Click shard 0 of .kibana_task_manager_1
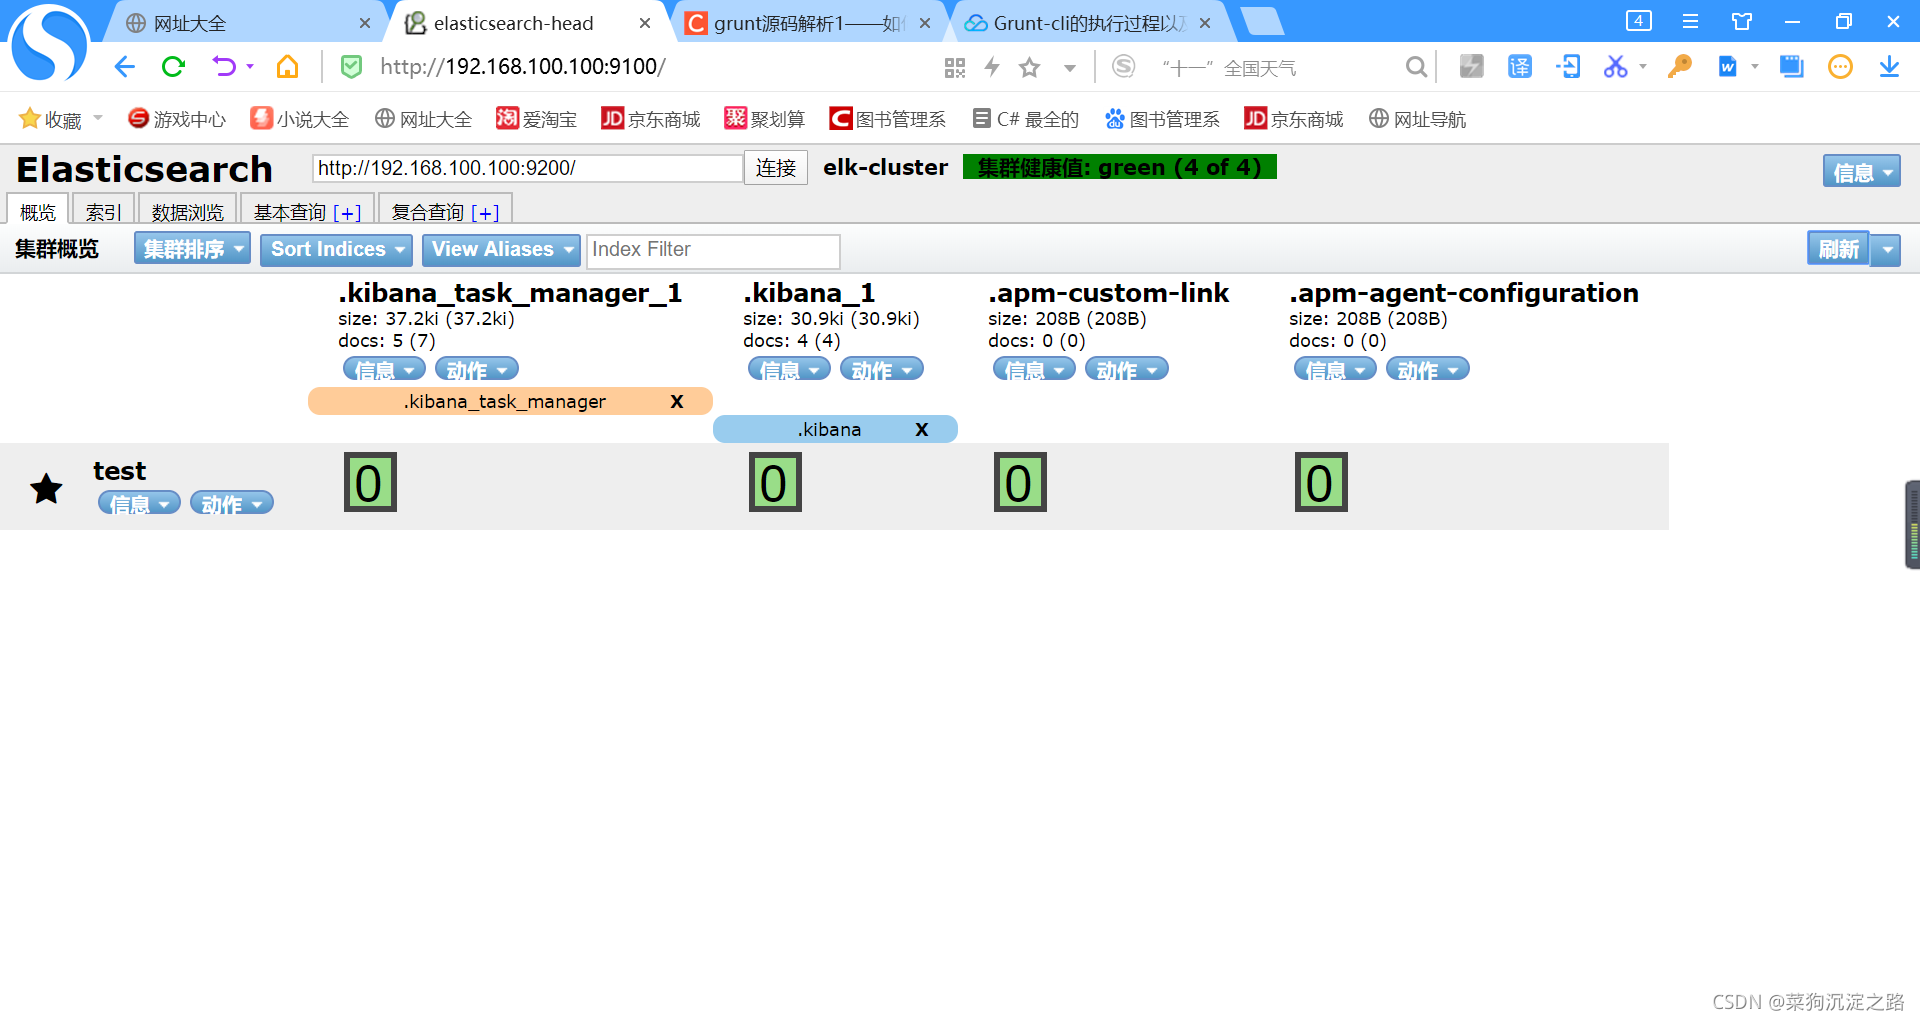Viewport: 1920px width, 1020px height. tap(370, 483)
